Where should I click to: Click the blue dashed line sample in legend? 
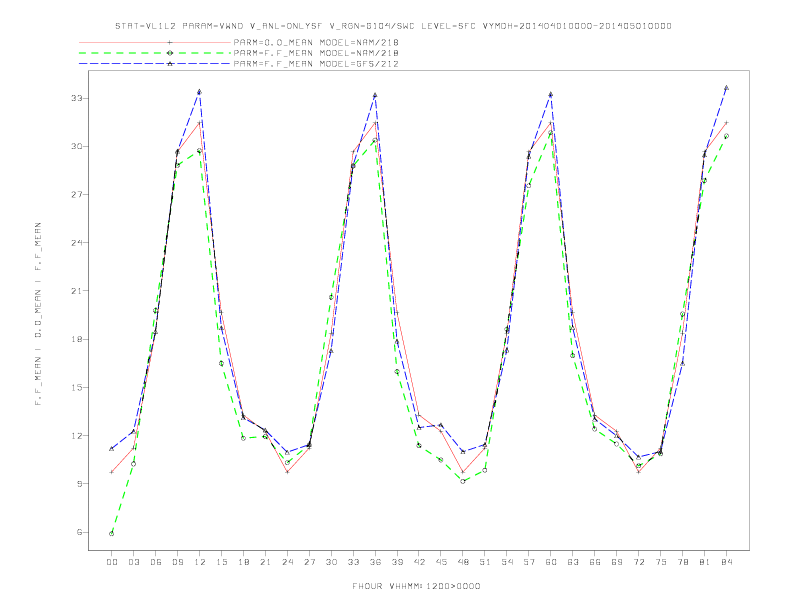point(155,64)
